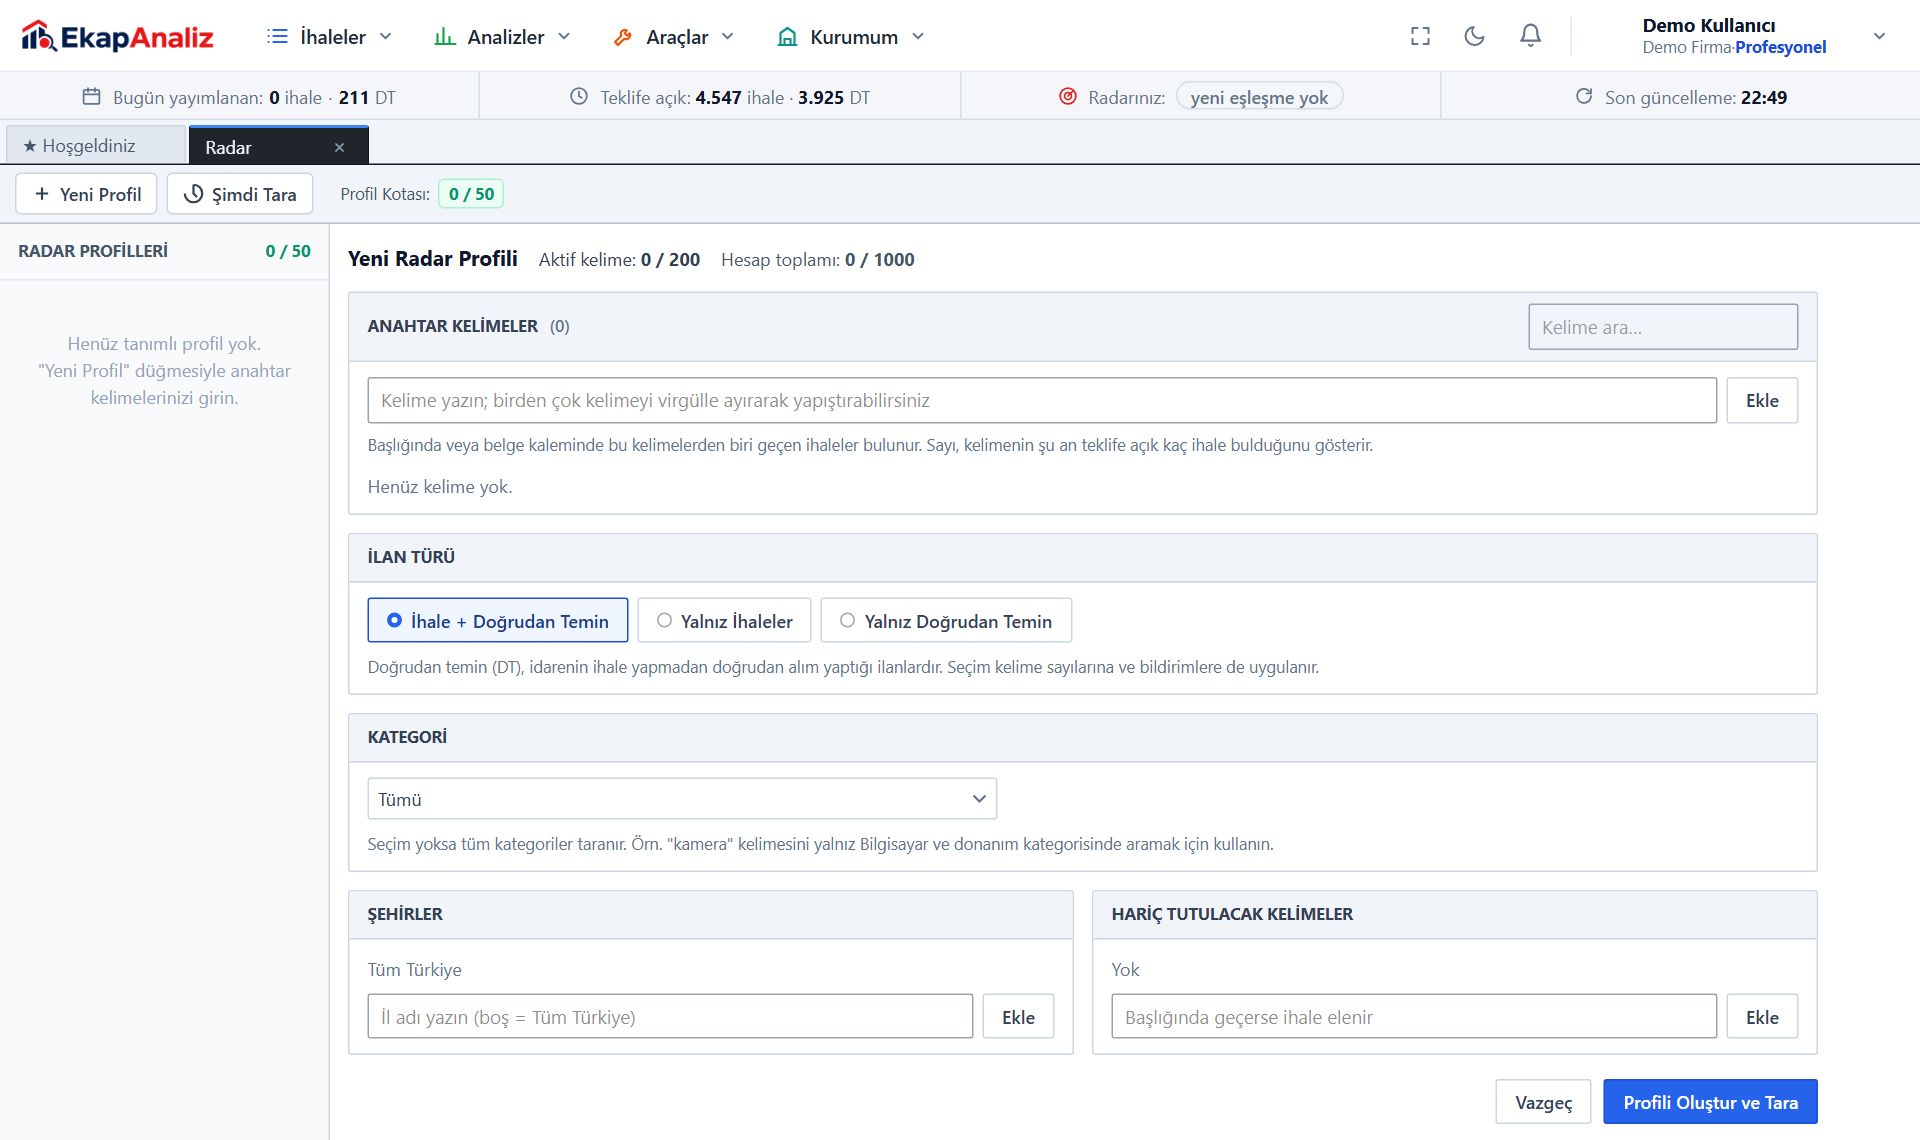The height and width of the screenshot is (1140, 1920).
Task: Expand the Kurumum menu
Action: point(851,37)
